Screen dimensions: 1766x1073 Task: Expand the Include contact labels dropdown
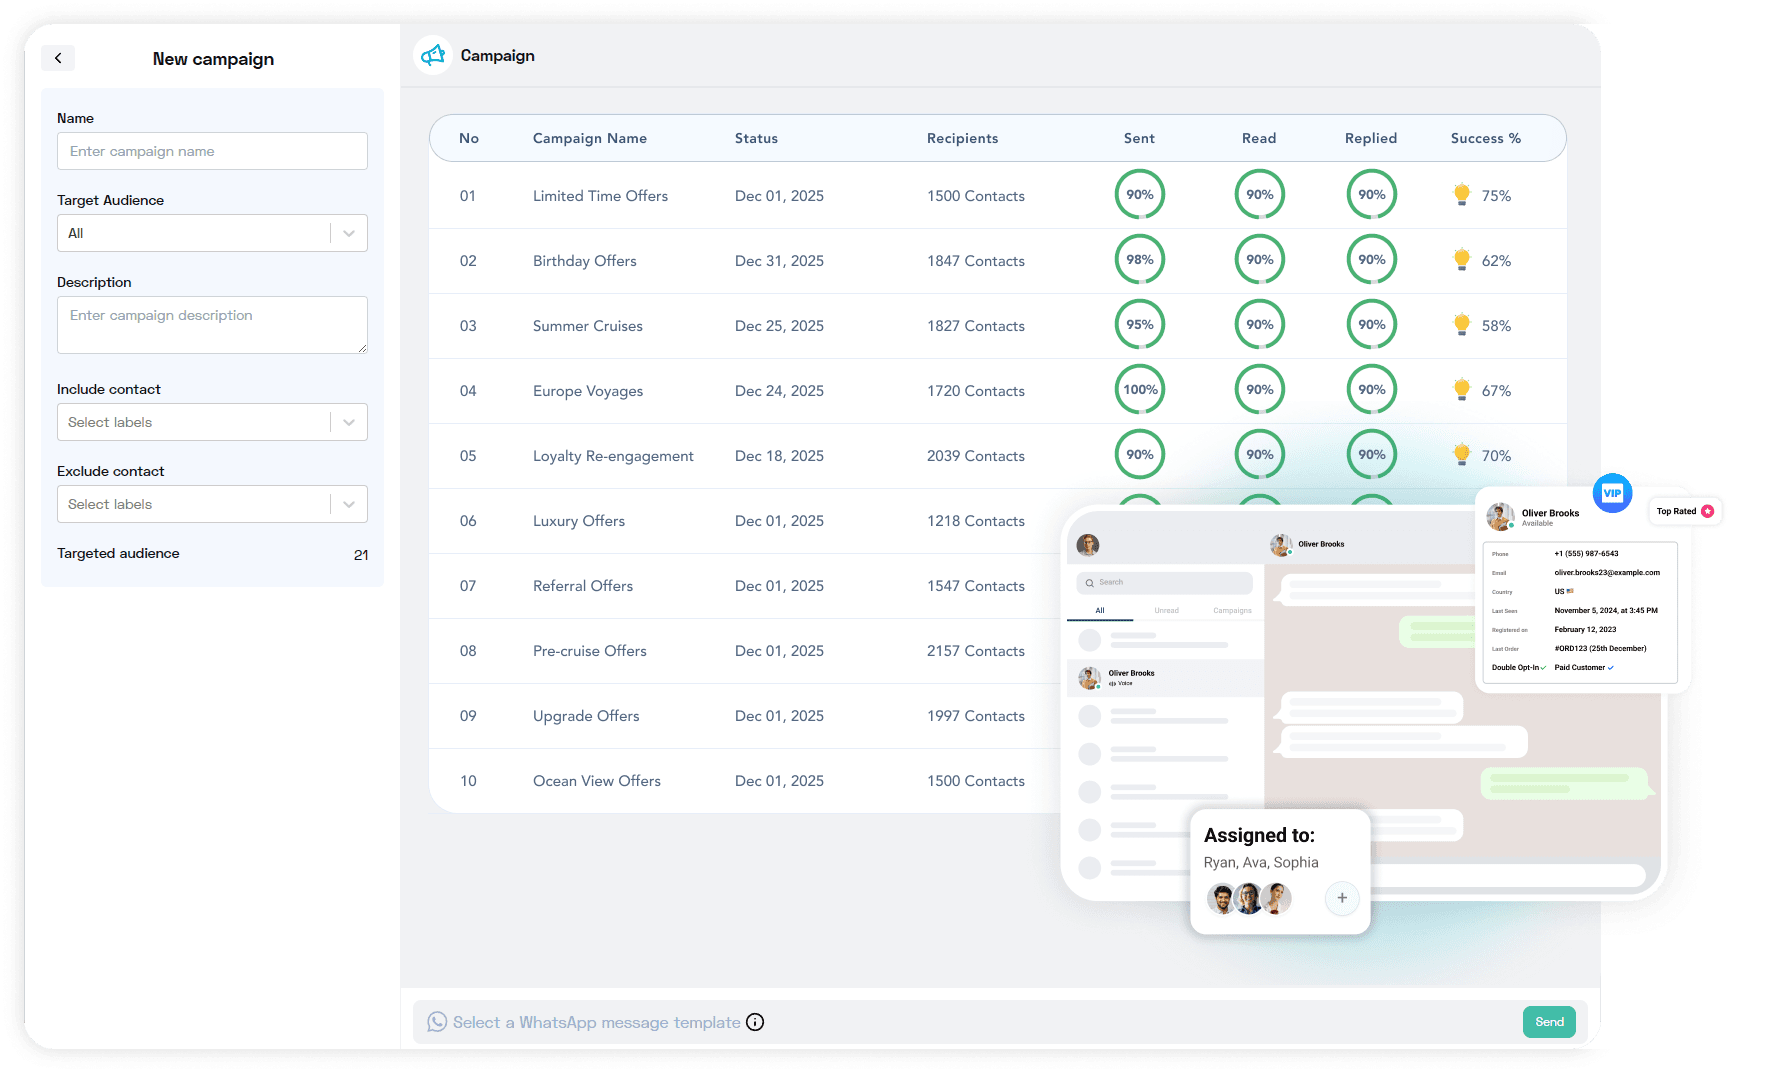(212, 422)
